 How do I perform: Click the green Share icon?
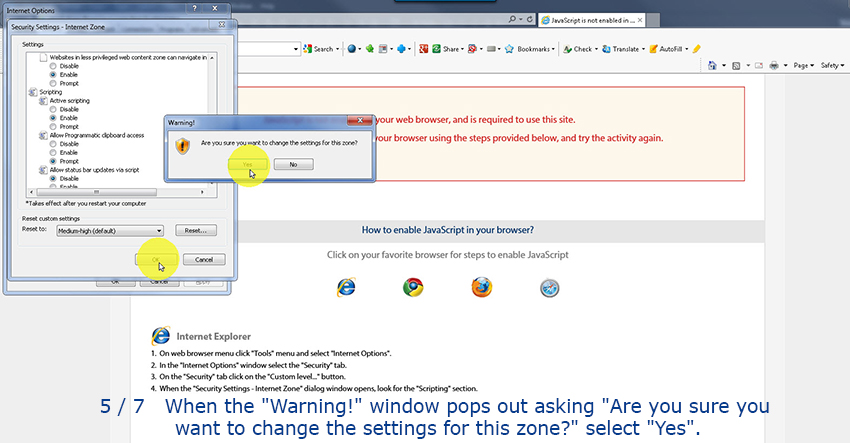coord(436,49)
